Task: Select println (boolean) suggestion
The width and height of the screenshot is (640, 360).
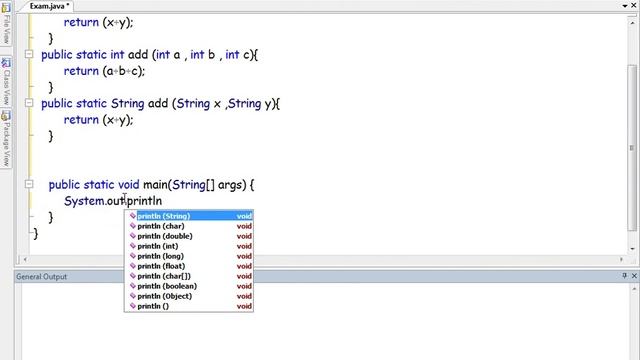Action: pyautogui.click(x=189, y=286)
